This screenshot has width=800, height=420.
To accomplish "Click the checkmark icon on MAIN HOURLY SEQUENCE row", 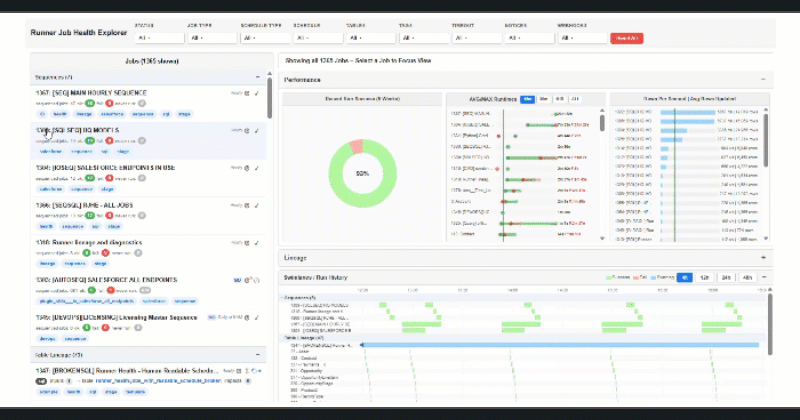I will [x=256, y=93].
